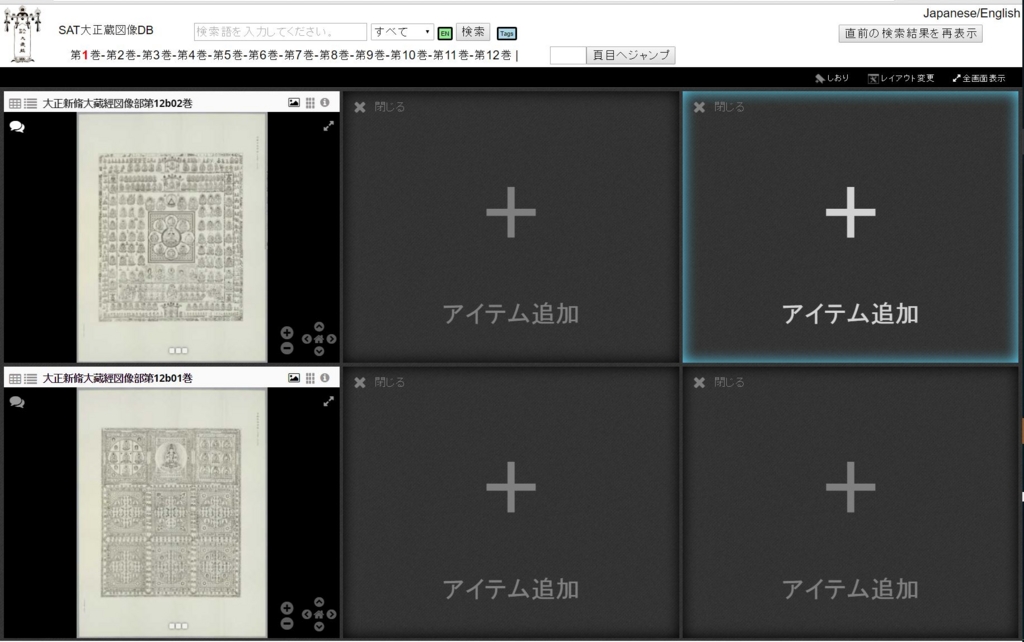Click the SAT大正蔵図像DB title
Screen dimensions: 1024x642
106,30
